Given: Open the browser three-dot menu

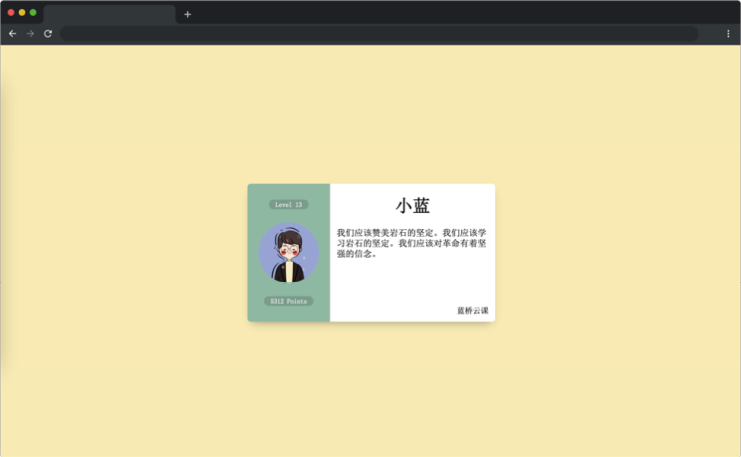Looking at the screenshot, I should (728, 33).
